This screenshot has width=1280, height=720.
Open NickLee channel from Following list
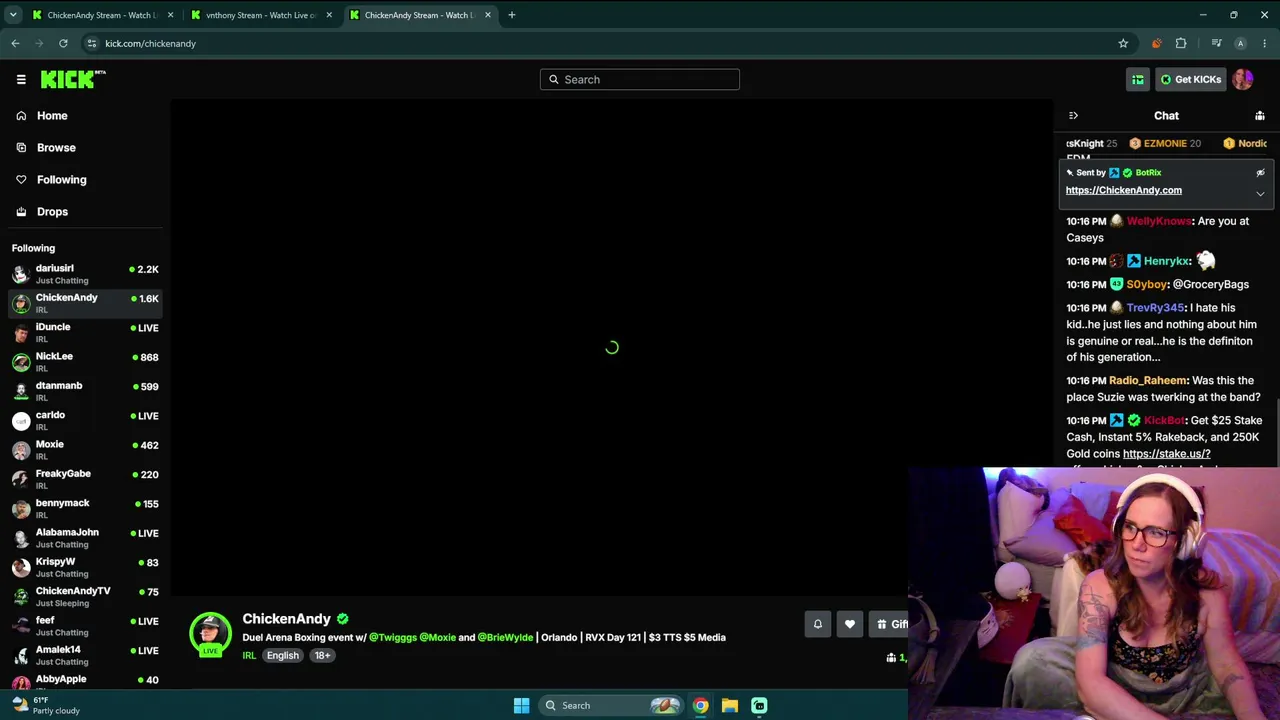(x=85, y=362)
